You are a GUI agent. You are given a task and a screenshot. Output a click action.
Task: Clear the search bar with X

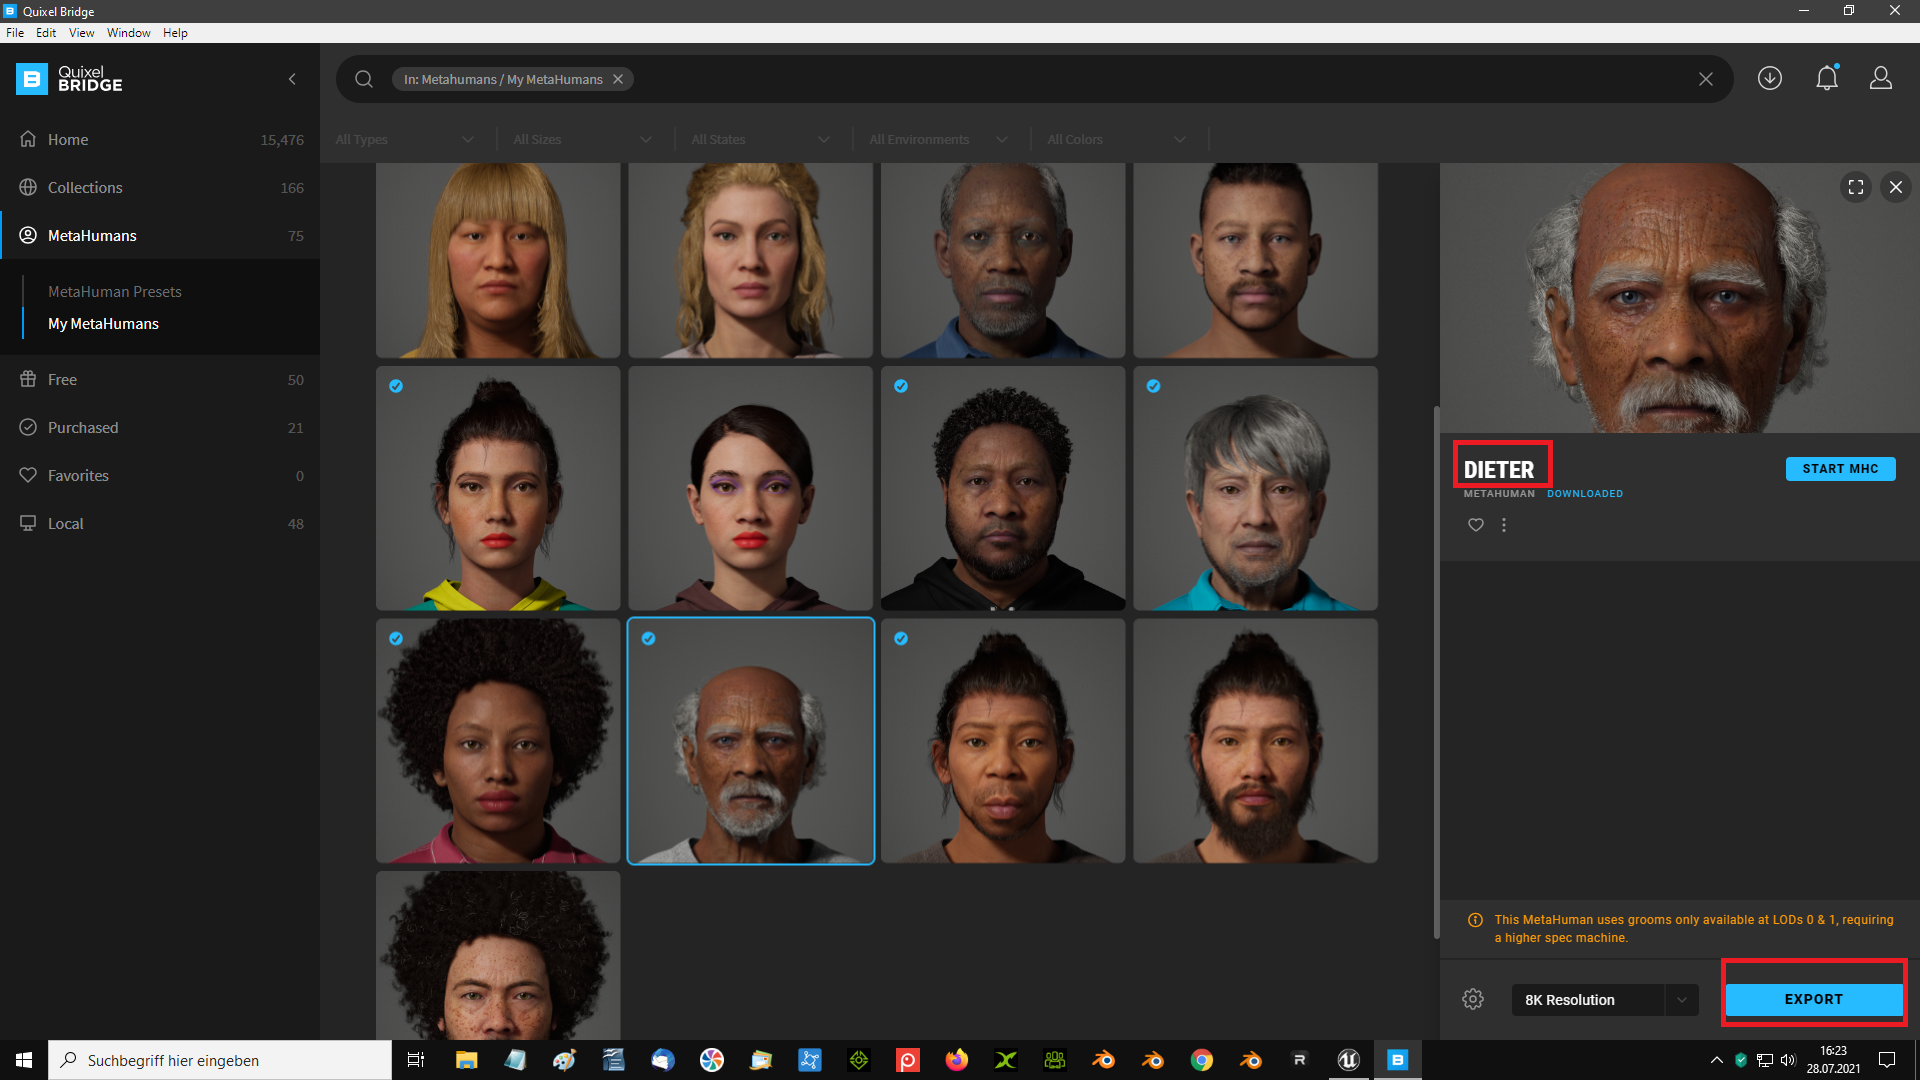pyautogui.click(x=1706, y=79)
